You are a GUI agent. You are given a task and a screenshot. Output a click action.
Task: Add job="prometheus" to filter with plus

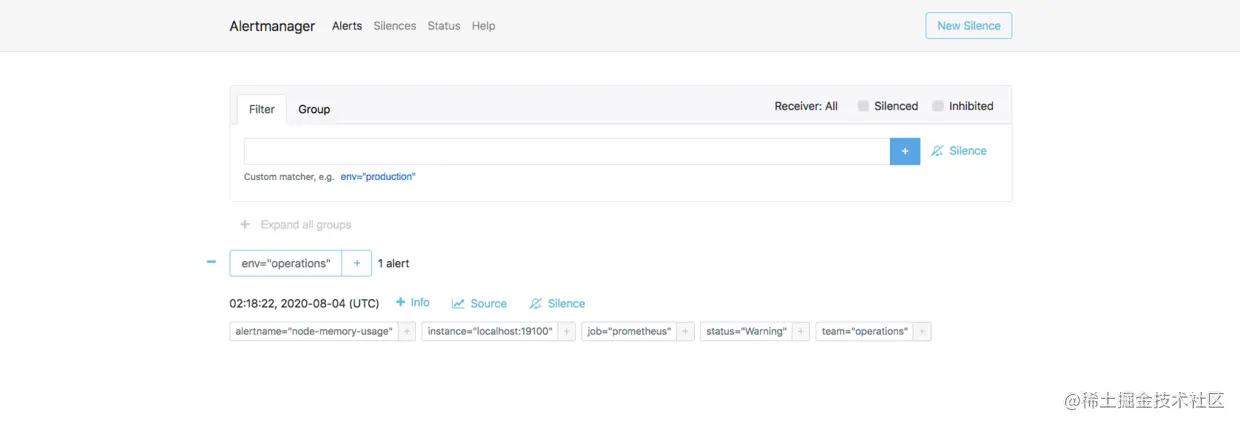[x=685, y=331]
